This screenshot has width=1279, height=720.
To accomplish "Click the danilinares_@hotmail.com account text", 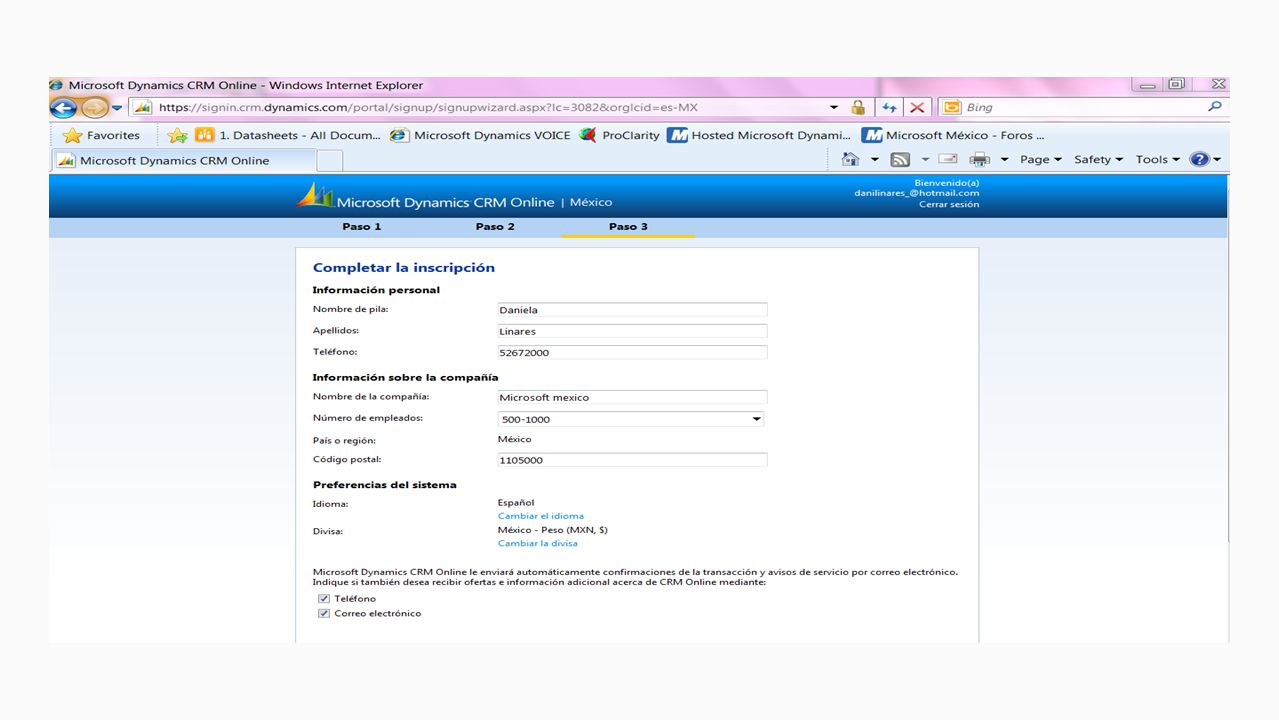I will pos(916,193).
